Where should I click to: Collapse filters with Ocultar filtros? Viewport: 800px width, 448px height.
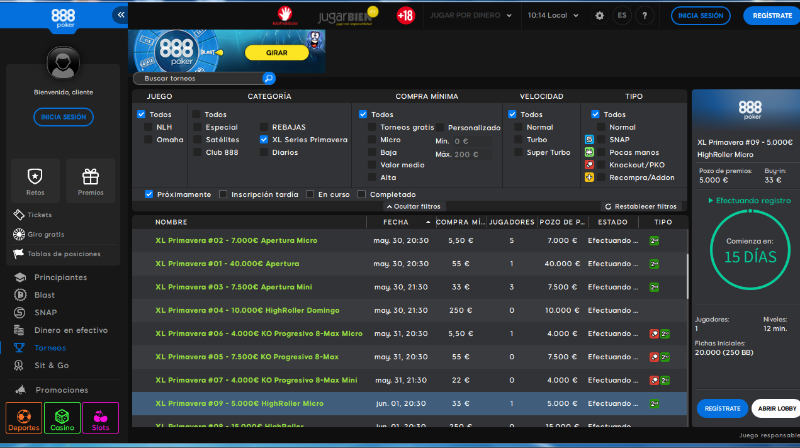pos(413,207)
